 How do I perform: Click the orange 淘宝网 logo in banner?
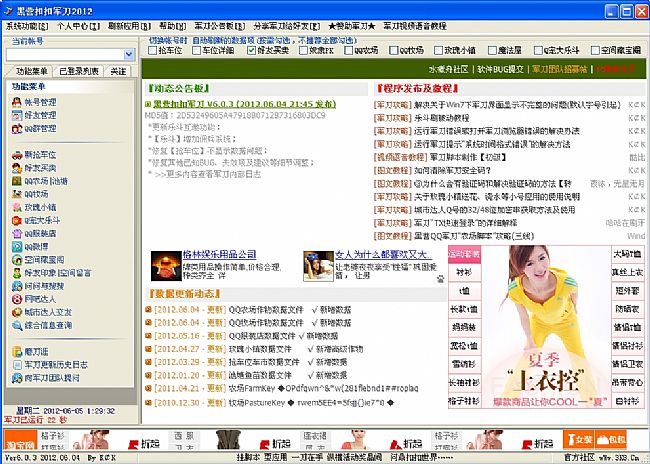point(20,441)
